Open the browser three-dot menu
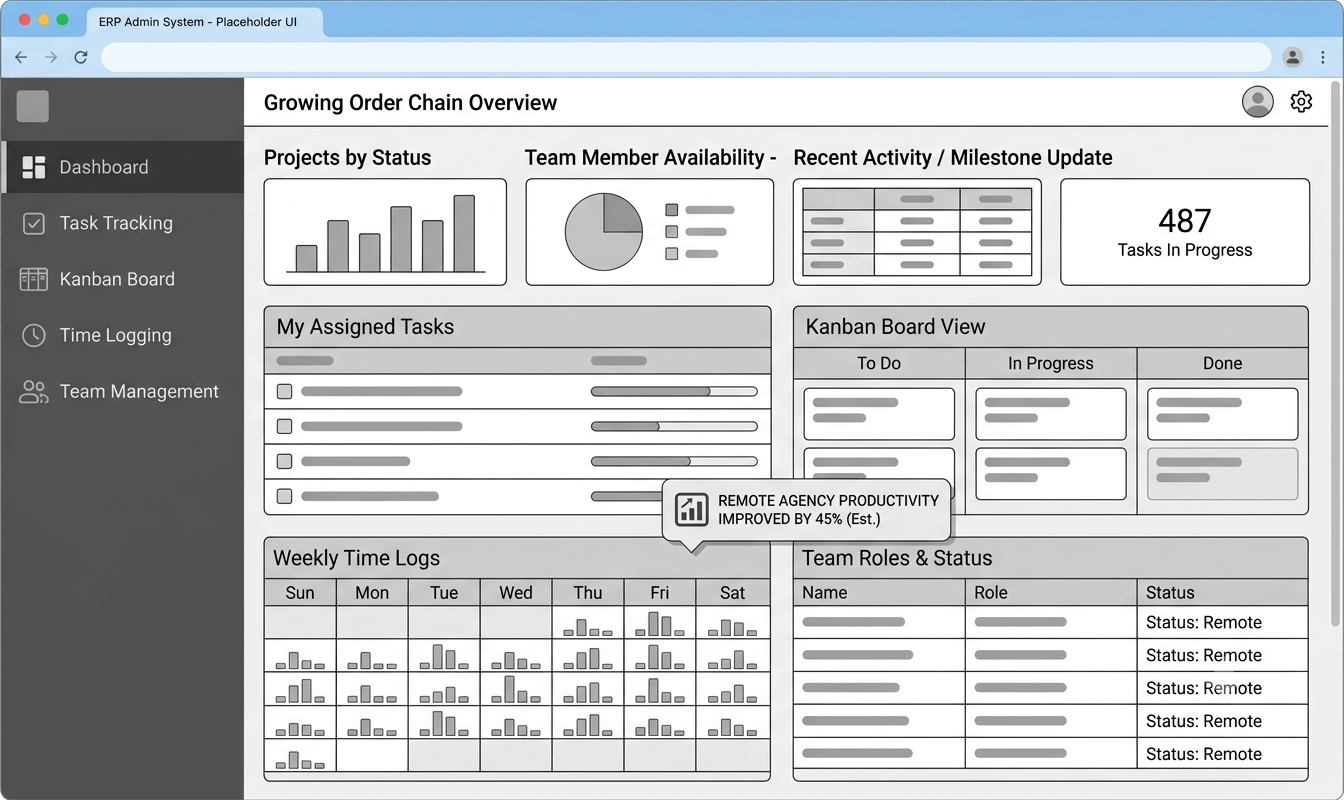This screenshot has height=800, width=1344. [1323, 57]
